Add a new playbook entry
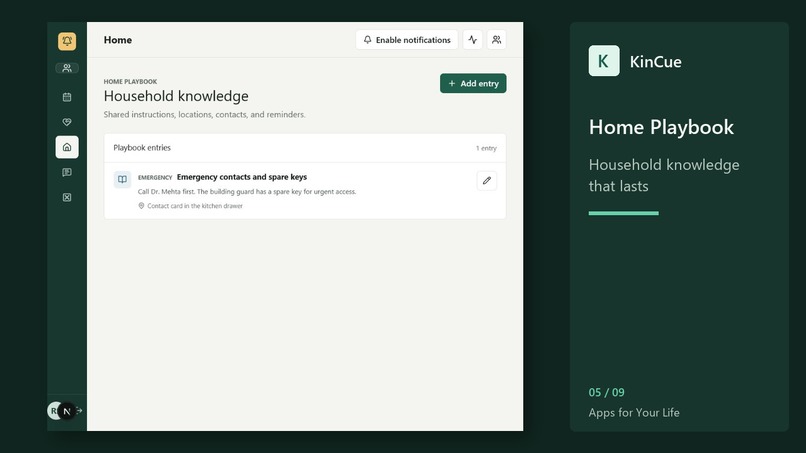This screenshot has width=806, height=453. click(x=473, y=83)
